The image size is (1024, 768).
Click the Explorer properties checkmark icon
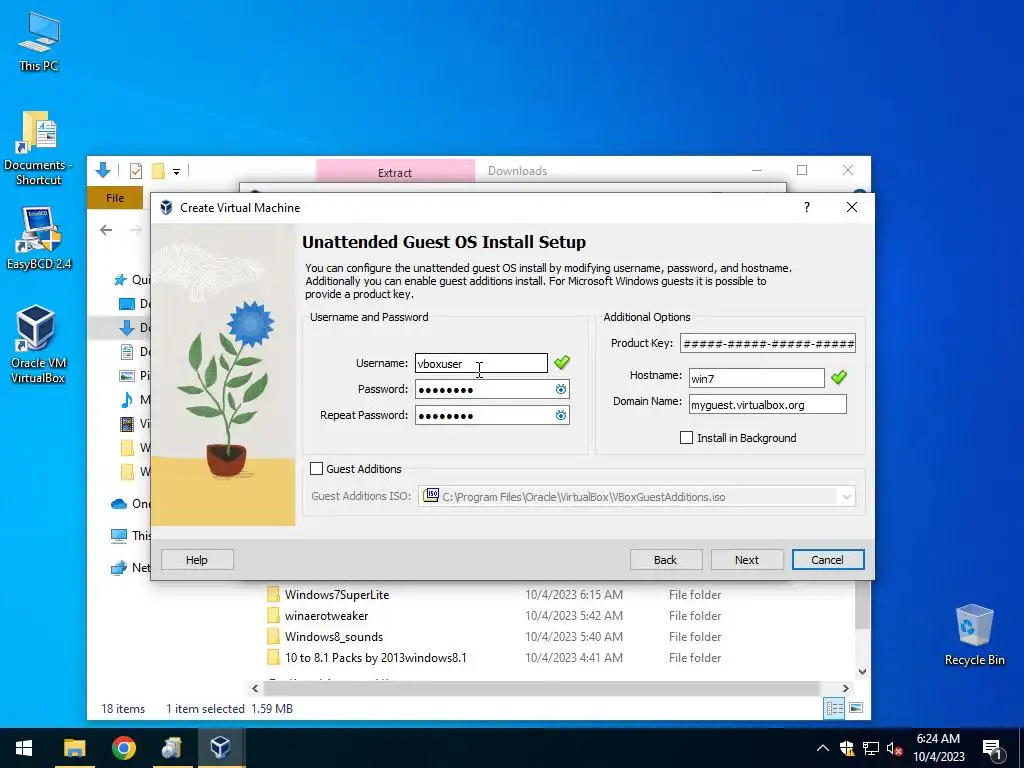(x=136, y=171)
